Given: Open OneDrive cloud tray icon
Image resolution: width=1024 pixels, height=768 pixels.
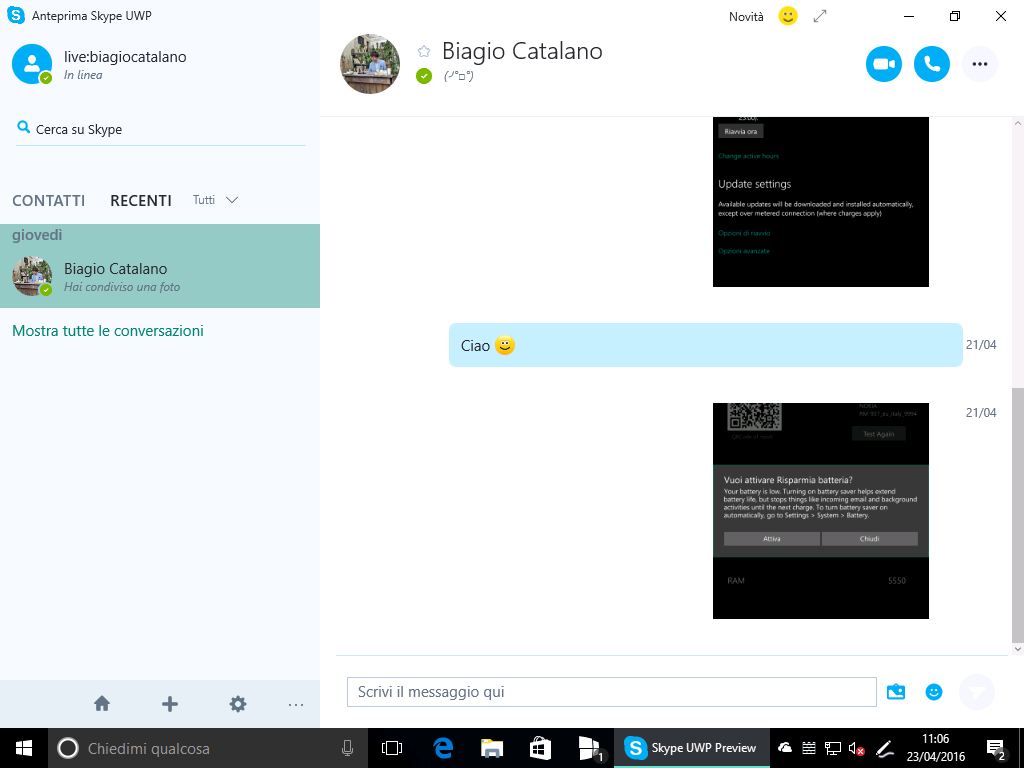Looking at the screenshot, I should tap(785, 748).
